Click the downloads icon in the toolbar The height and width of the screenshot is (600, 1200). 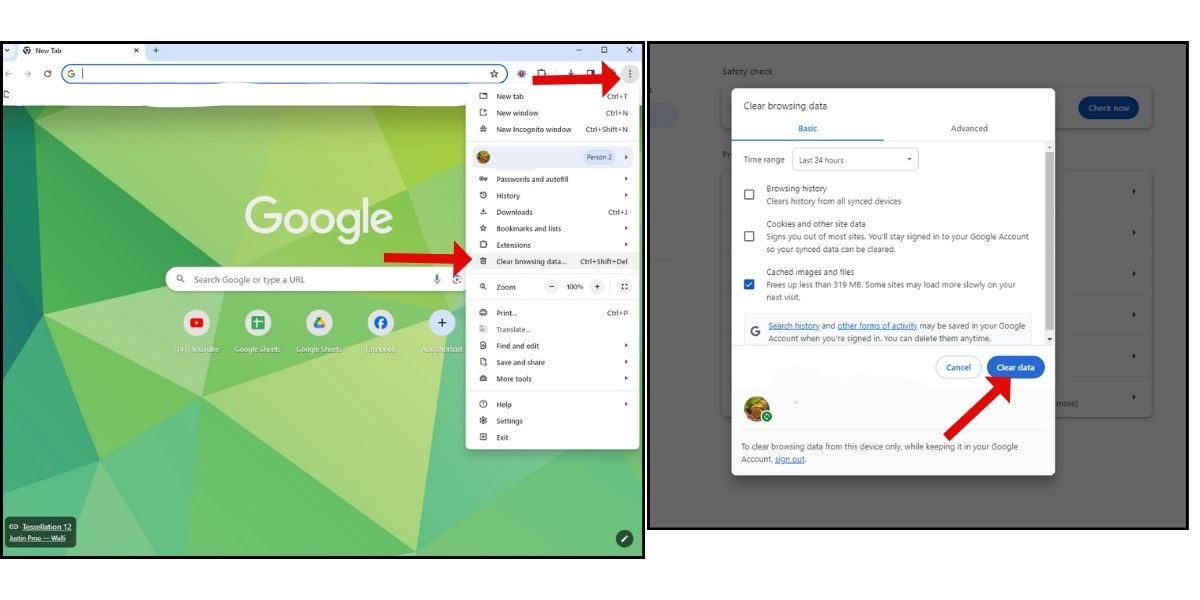pos(571,72)
